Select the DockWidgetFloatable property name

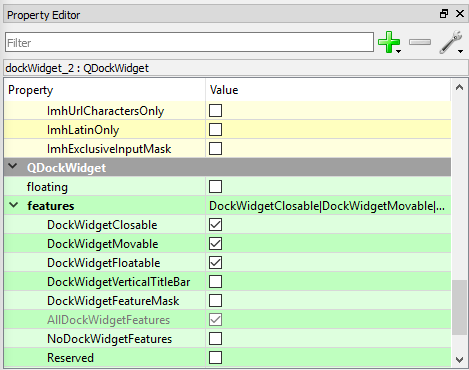(104, 263)
